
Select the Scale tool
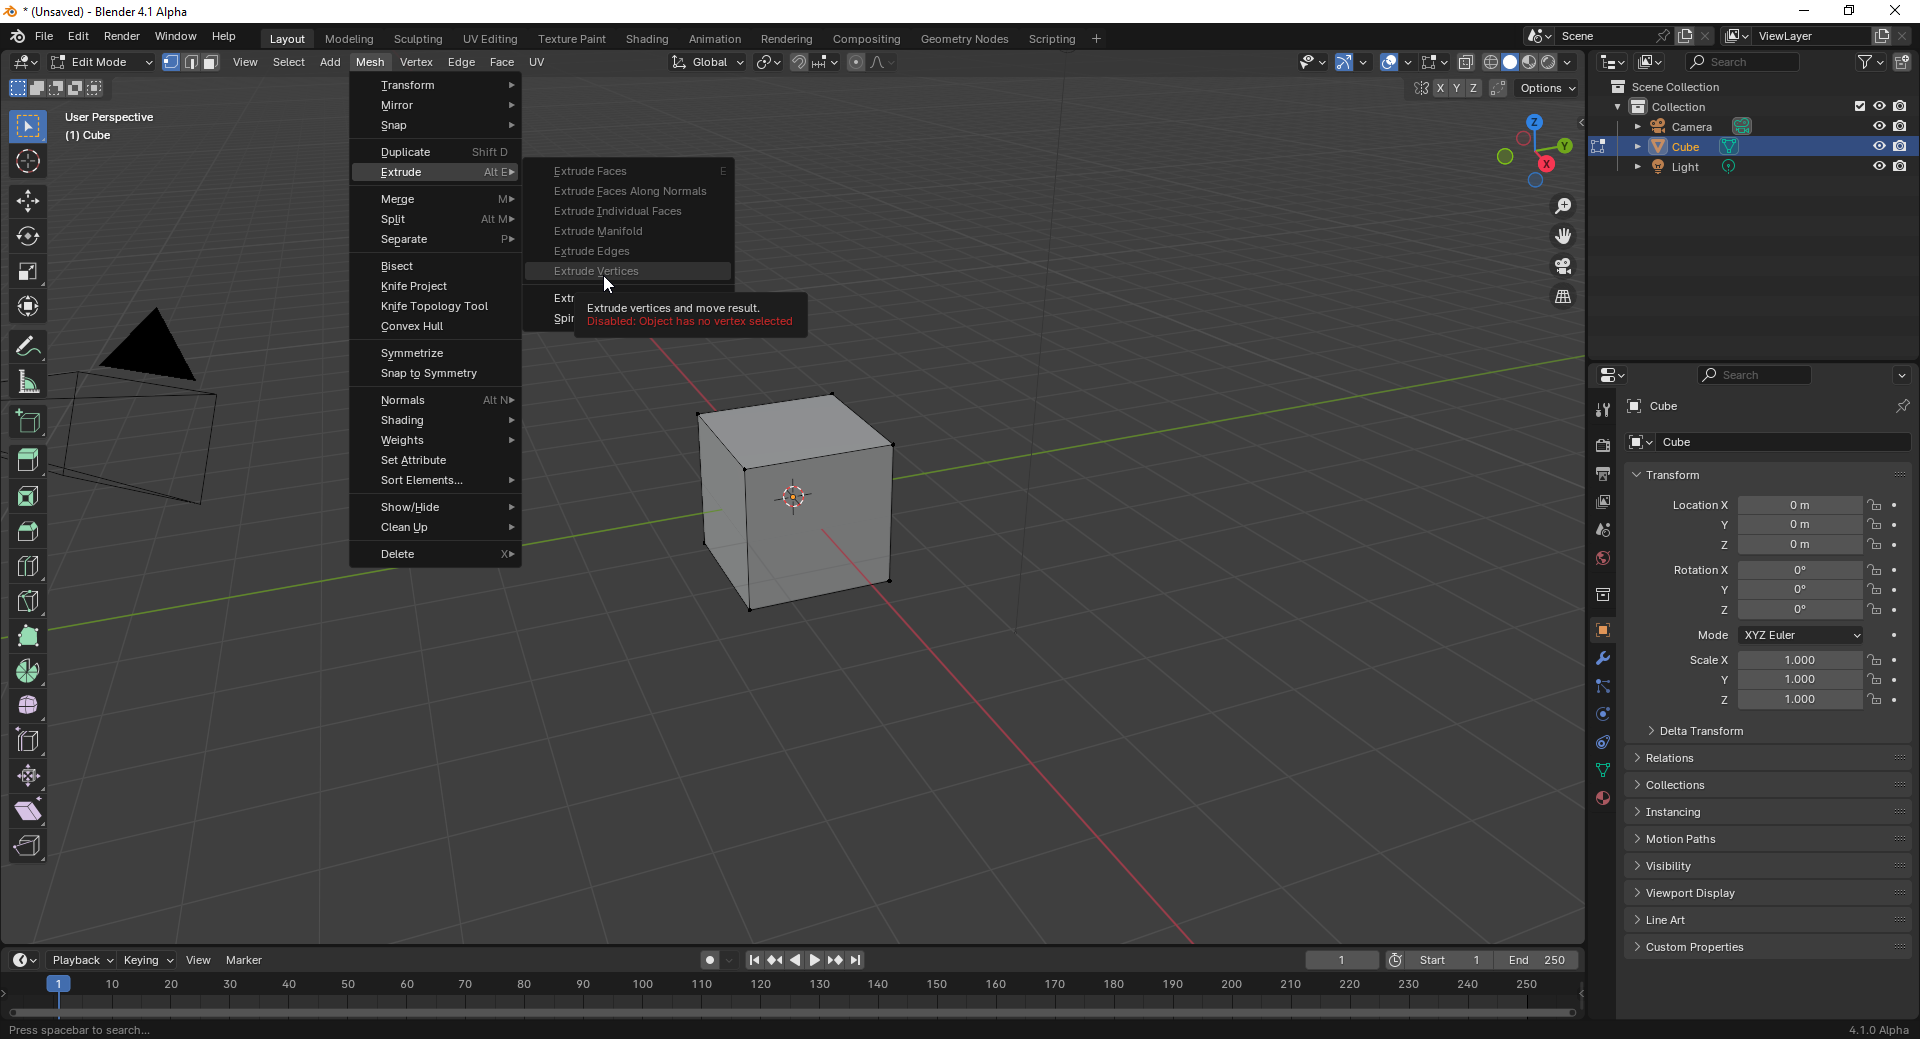coord(28,271)
